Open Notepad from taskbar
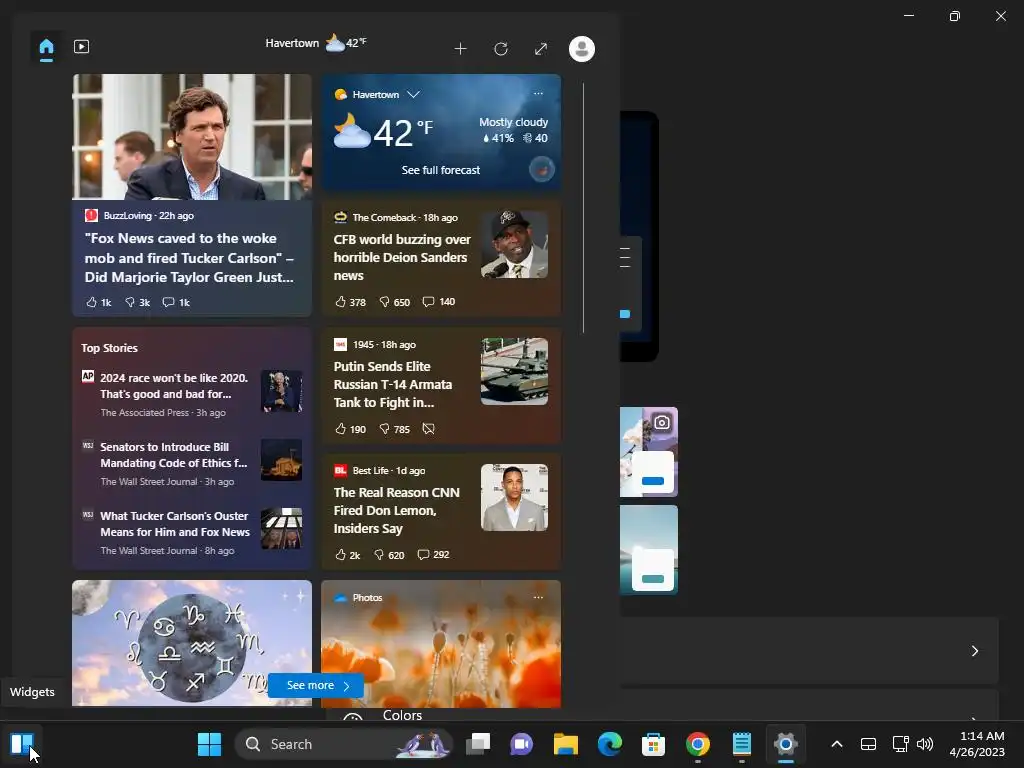Viewport: 1024px width, 768px height. 742,744
